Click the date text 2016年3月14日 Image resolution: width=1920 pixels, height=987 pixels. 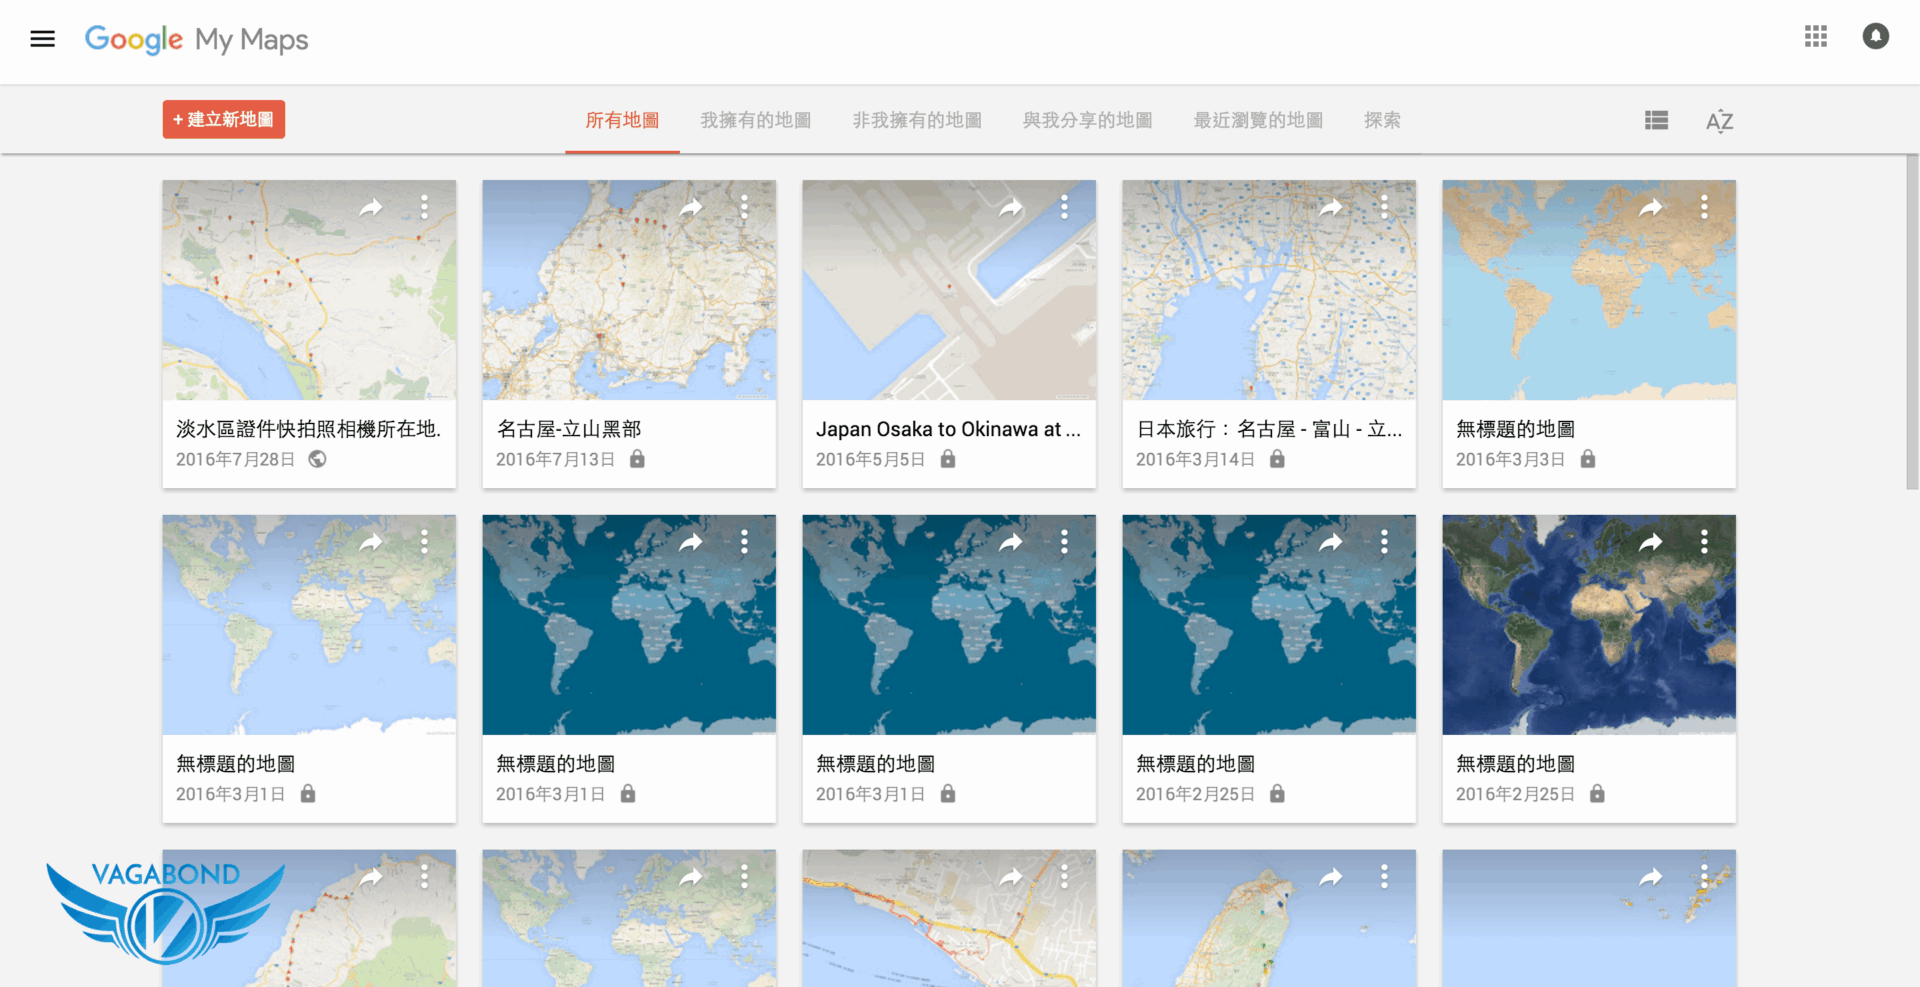click(1196, 459)
